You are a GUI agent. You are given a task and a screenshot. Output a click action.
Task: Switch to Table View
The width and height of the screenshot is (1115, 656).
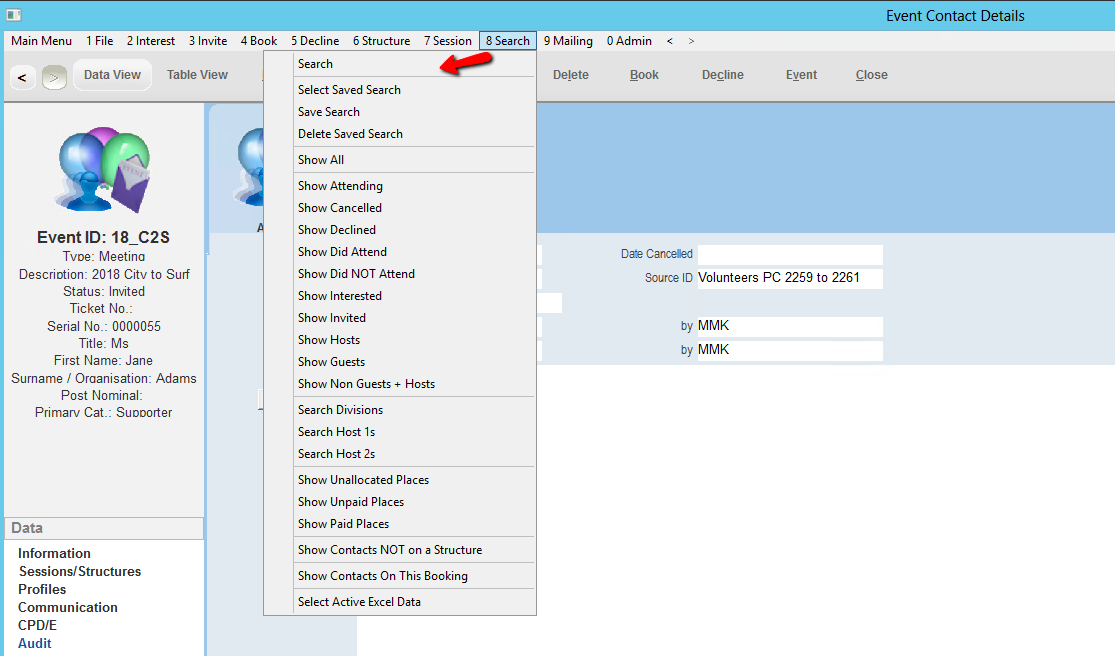coord(197,75)
